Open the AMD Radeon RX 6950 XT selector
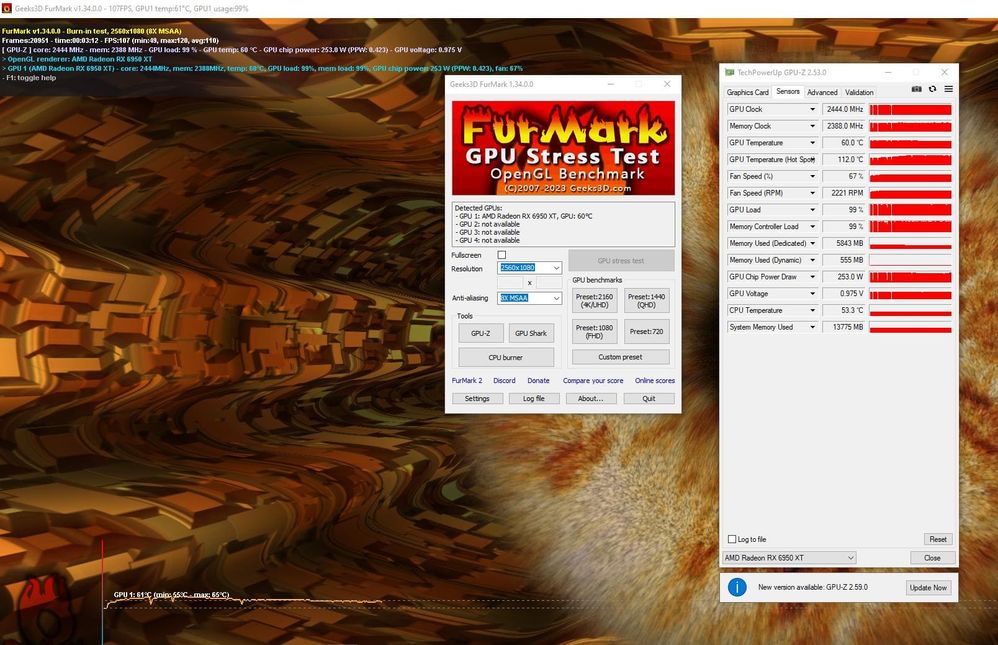 click(x=789, y=558)
